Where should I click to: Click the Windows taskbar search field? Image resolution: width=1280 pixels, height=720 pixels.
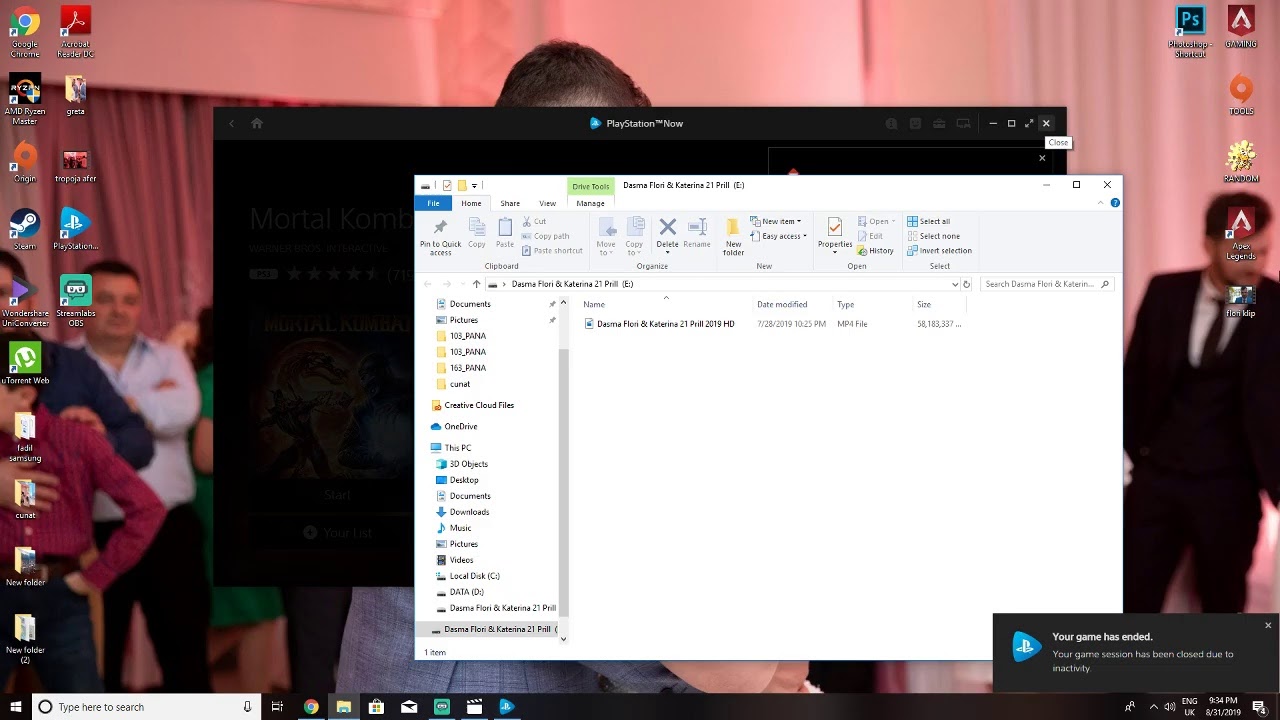[x=146, y=707]
